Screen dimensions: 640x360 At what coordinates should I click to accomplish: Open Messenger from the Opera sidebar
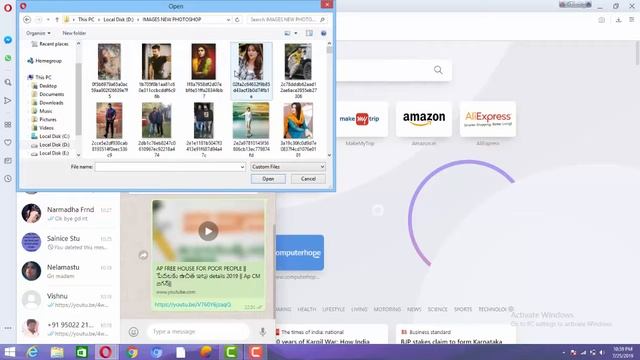[8, 40]
